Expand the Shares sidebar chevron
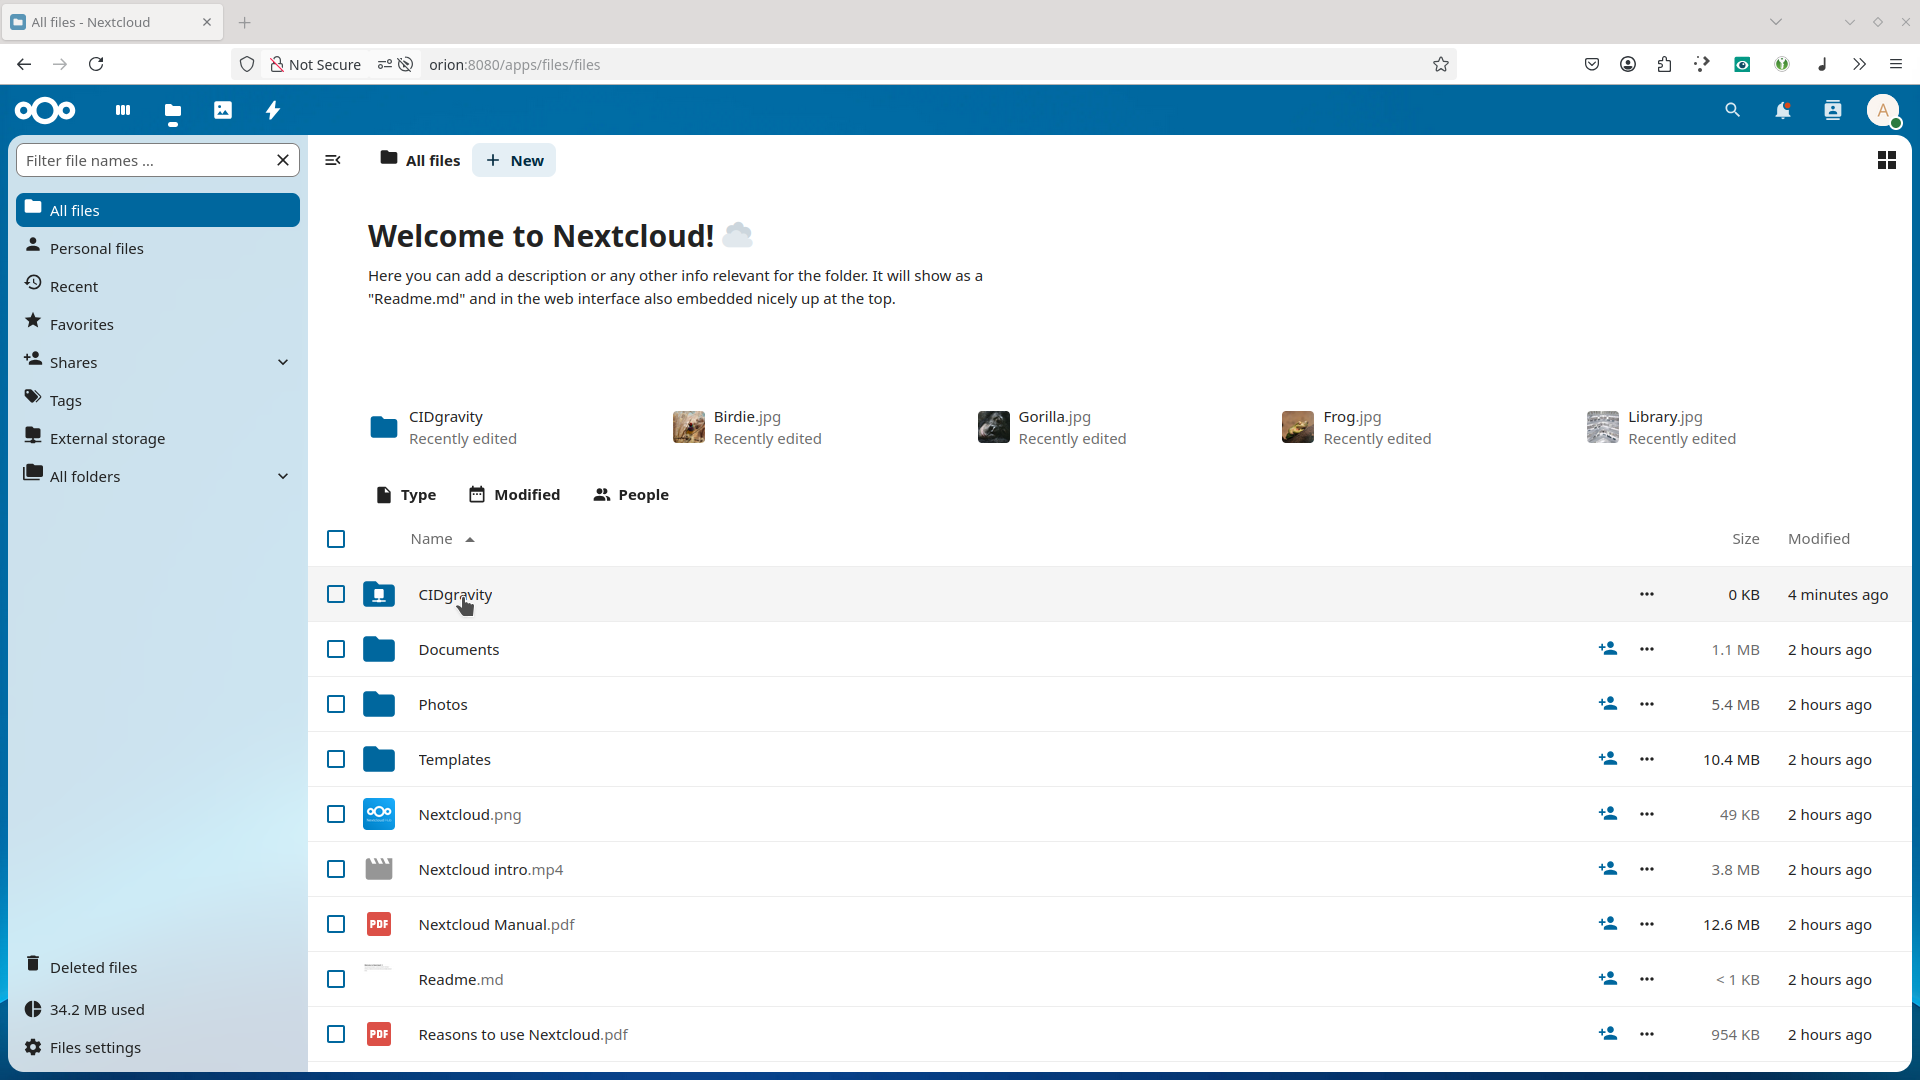 [283, 362]
